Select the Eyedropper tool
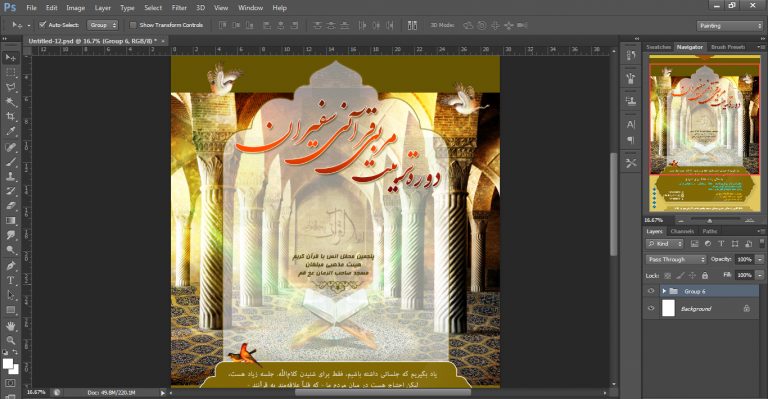The height and width of the screenshot is (399, 768). (10, 131)
